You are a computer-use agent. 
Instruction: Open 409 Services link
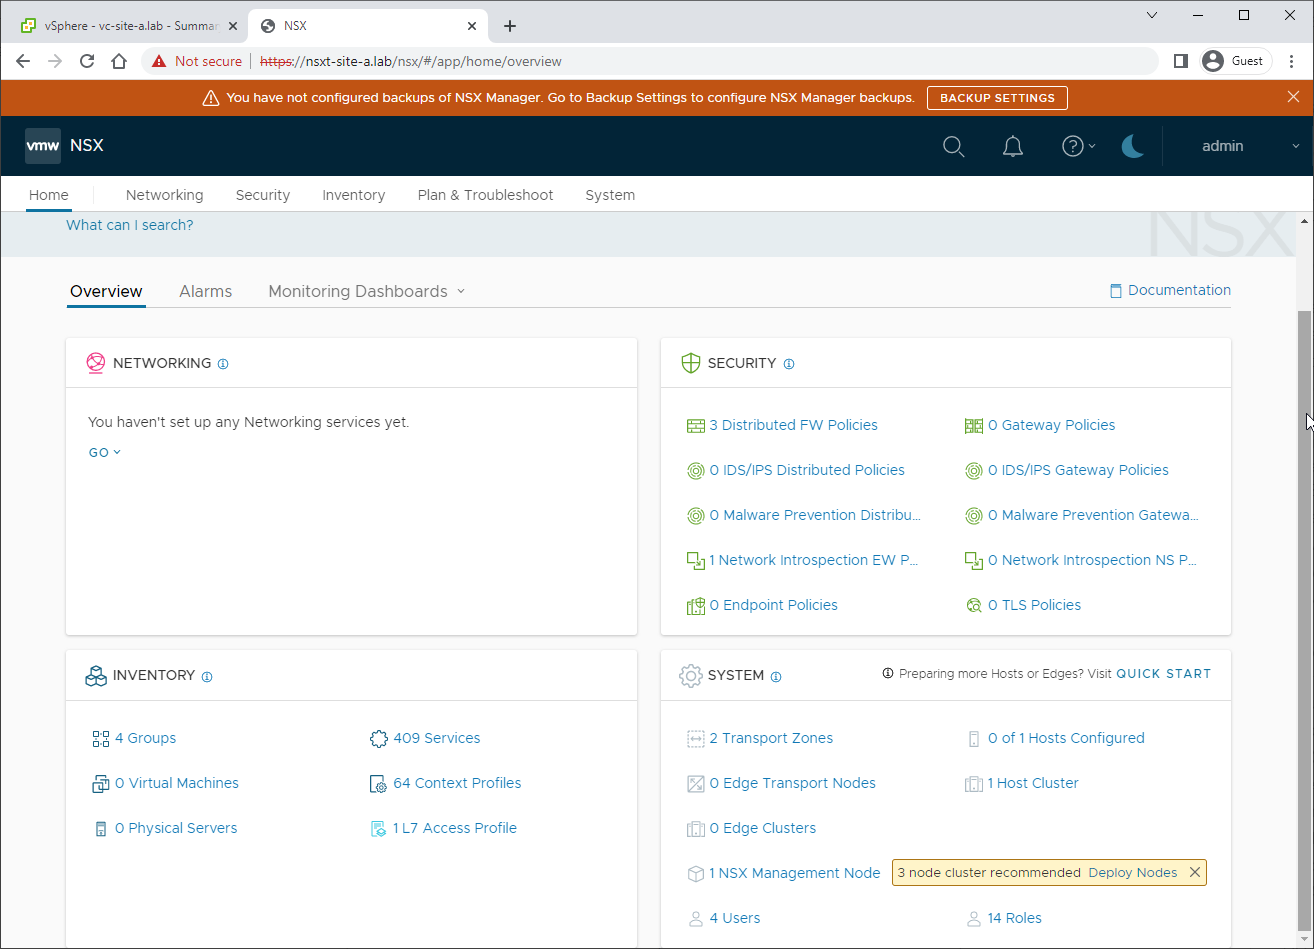[436, 739]
